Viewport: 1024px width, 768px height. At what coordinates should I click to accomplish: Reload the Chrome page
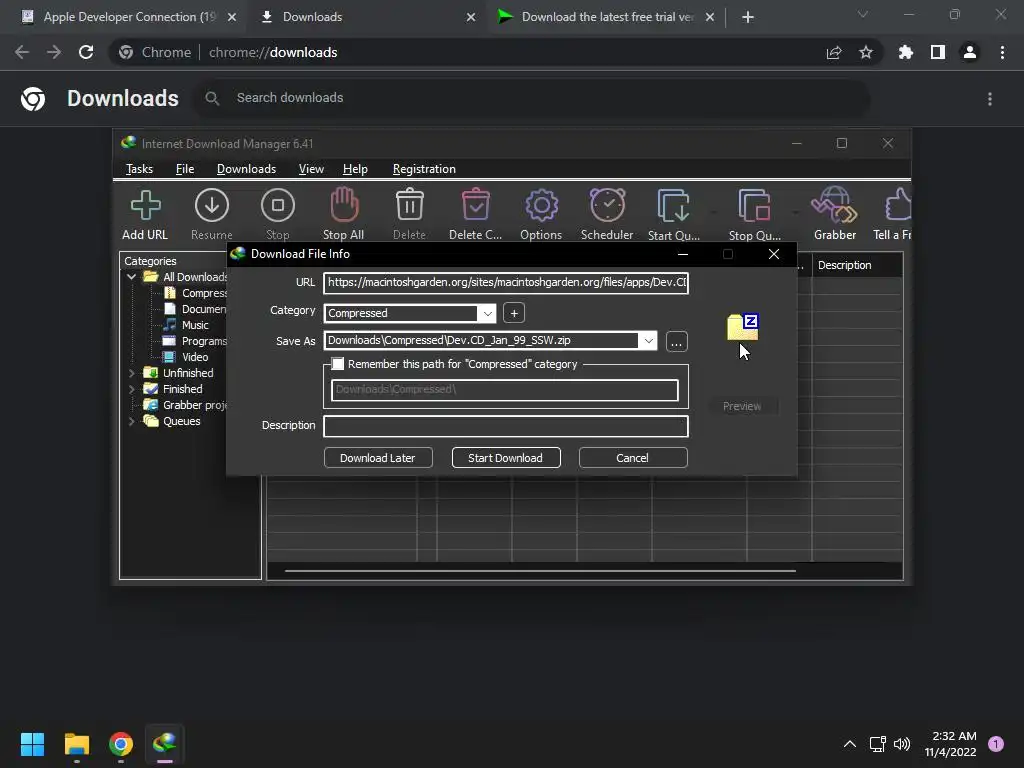click(x=86, y=52)
